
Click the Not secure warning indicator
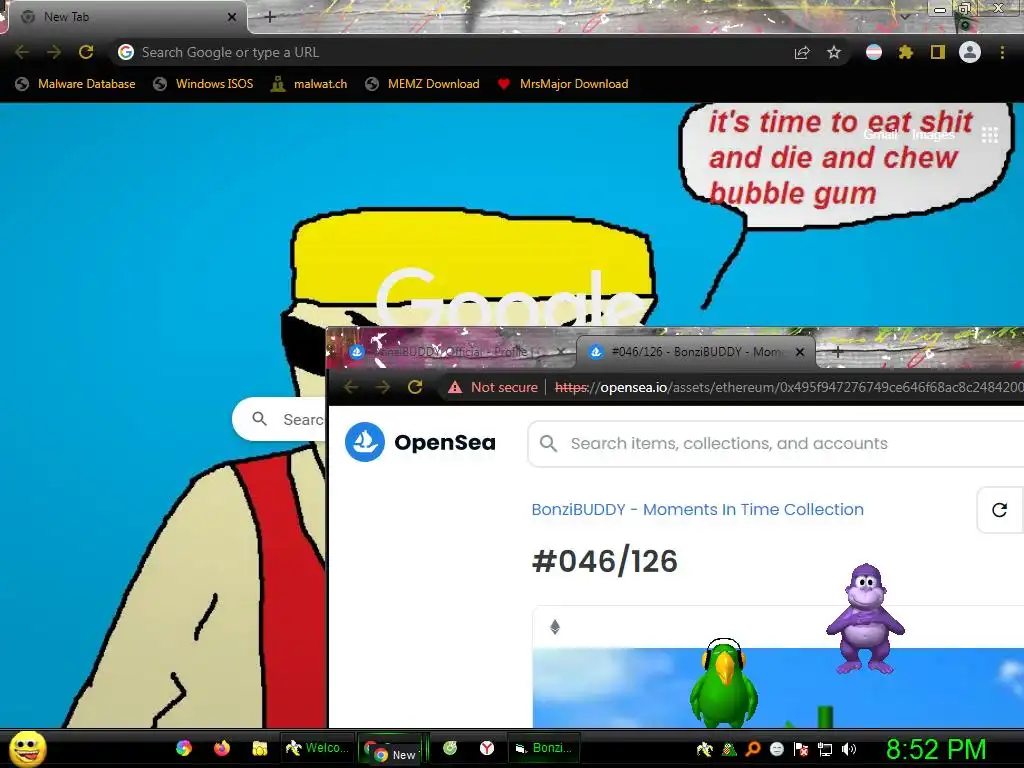pos(493,387)
